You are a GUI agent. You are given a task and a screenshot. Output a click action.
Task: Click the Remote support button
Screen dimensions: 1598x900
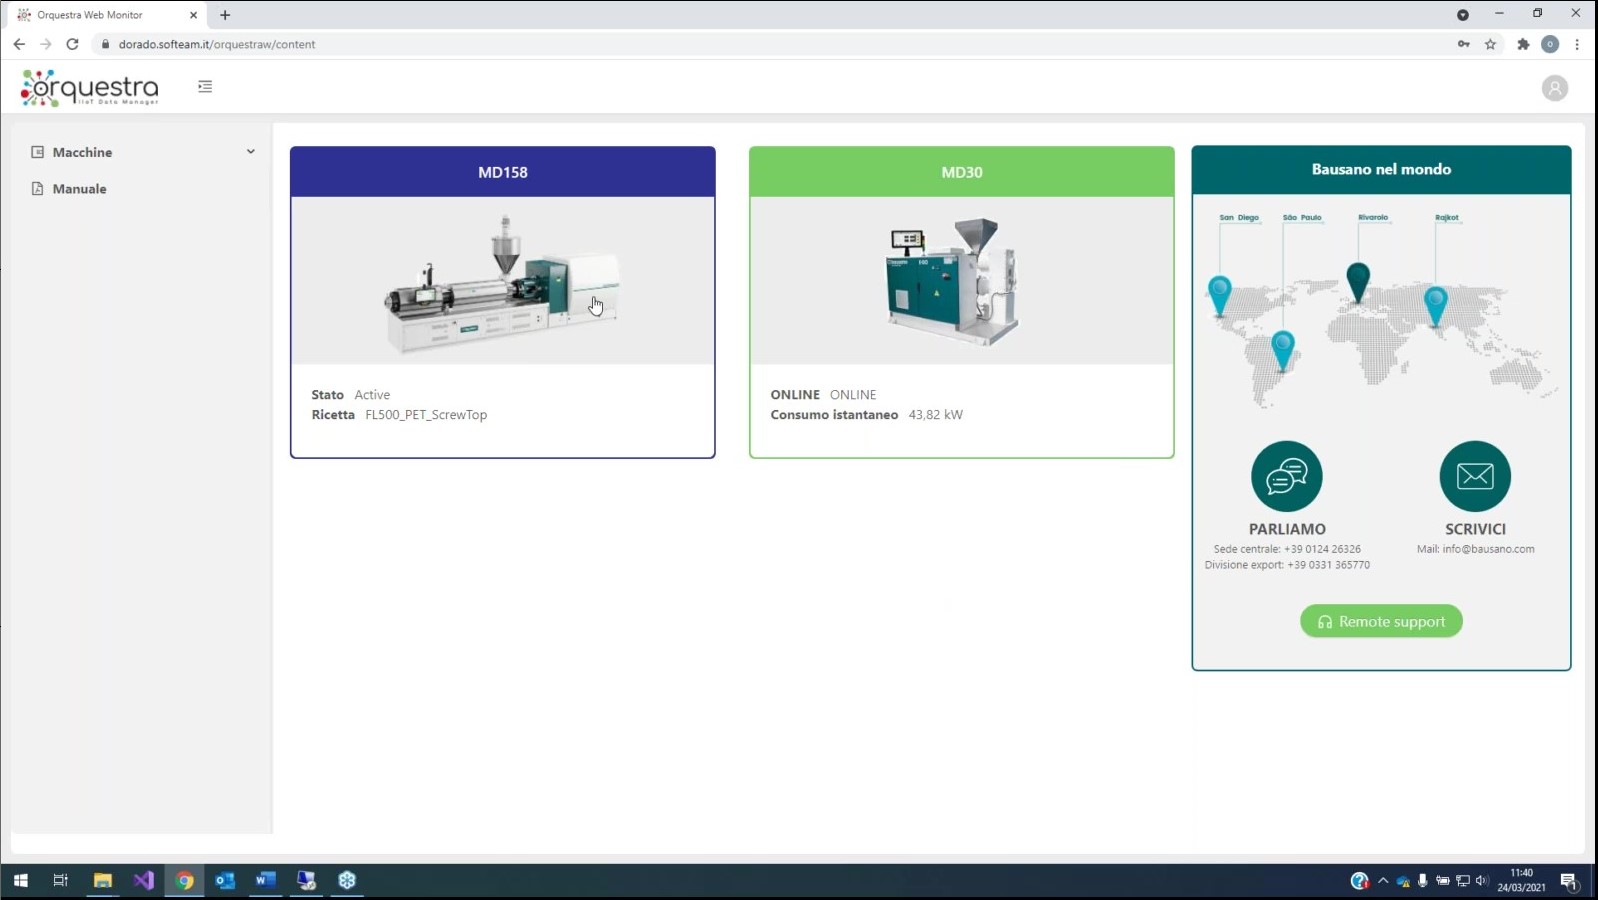(x=1381, y=621)
